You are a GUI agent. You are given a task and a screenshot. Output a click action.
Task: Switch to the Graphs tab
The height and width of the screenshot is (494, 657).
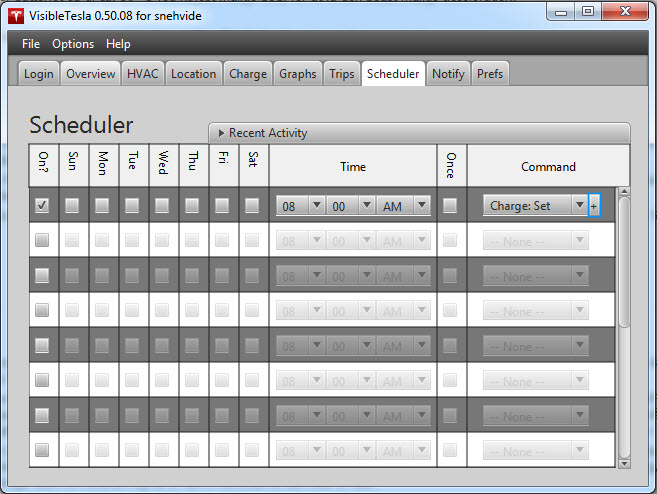pyautogui.click(x=297, y=74)
